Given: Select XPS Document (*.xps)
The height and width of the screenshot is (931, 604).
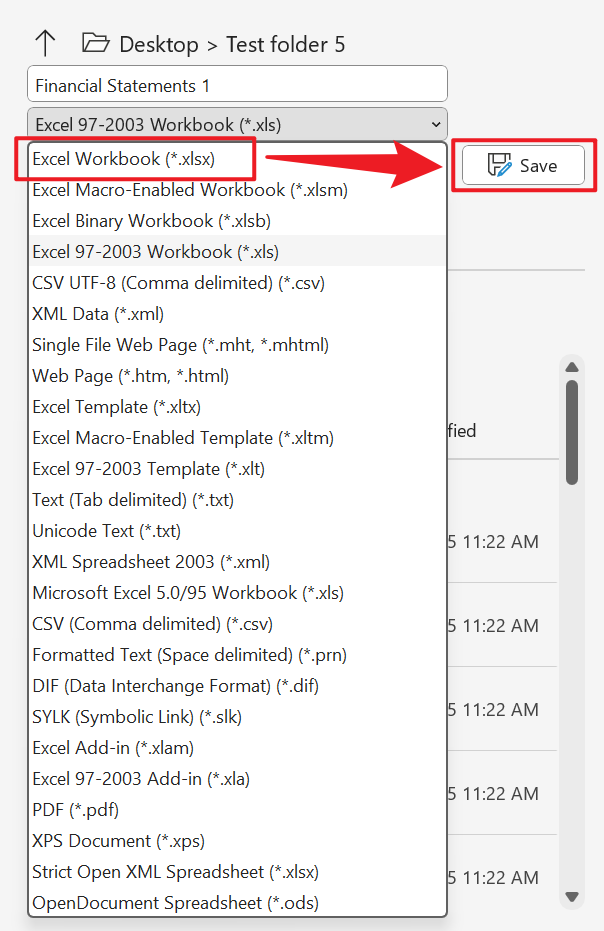Looking at the screenshot, I should 237,841.
